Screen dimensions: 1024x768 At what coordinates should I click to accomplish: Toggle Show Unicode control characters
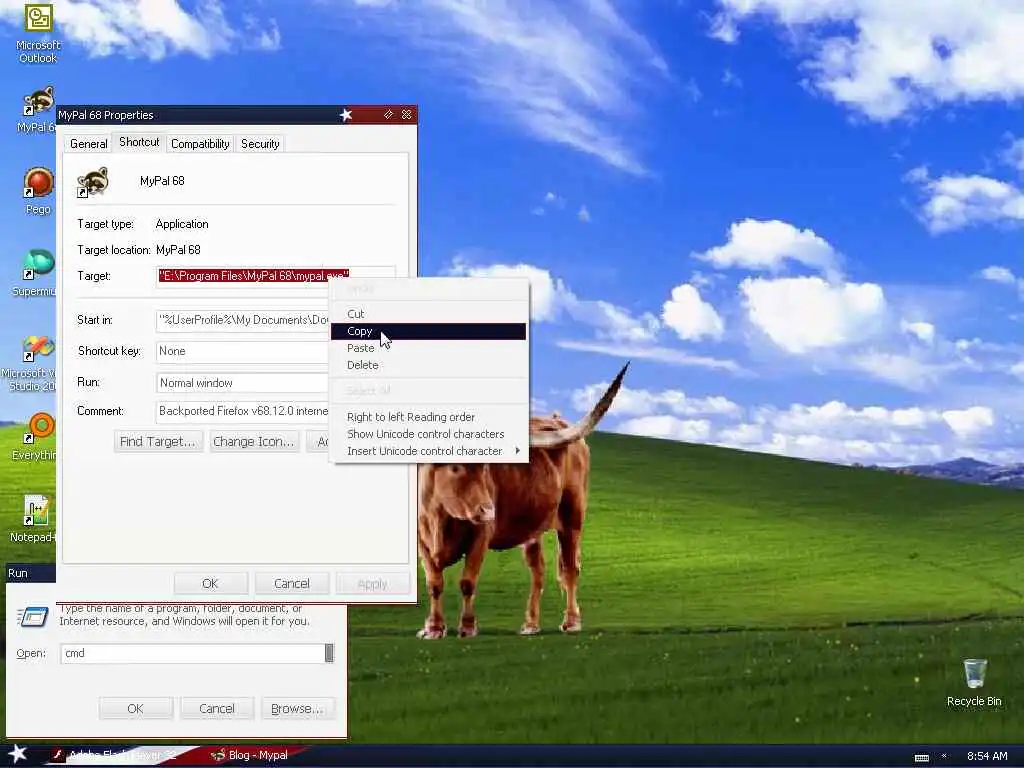pos(428,434)
